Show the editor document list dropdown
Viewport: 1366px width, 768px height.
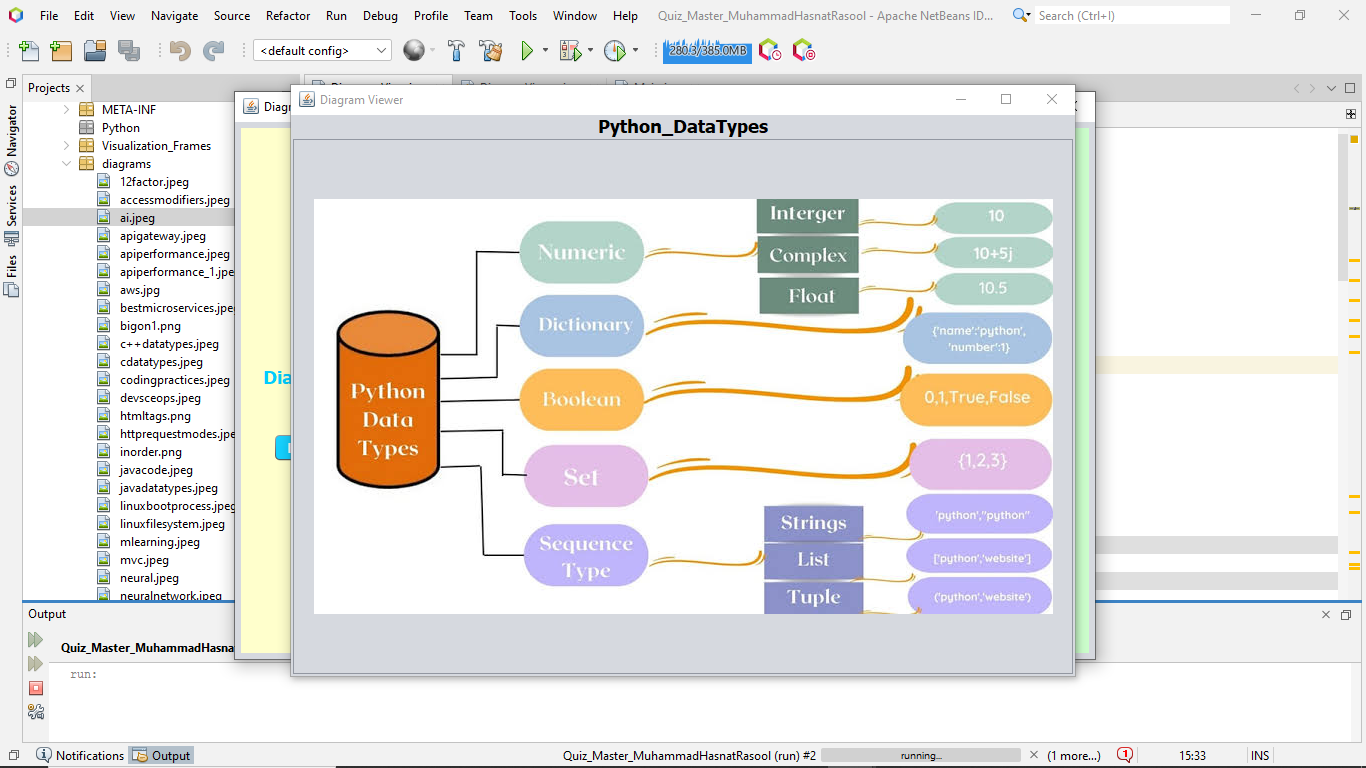click(1332, 88)
